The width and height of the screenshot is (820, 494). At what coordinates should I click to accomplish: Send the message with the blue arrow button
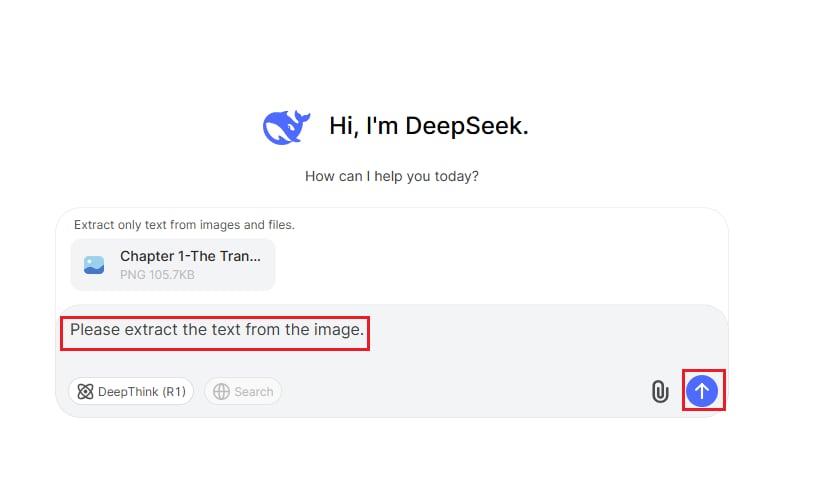point(702,390)
